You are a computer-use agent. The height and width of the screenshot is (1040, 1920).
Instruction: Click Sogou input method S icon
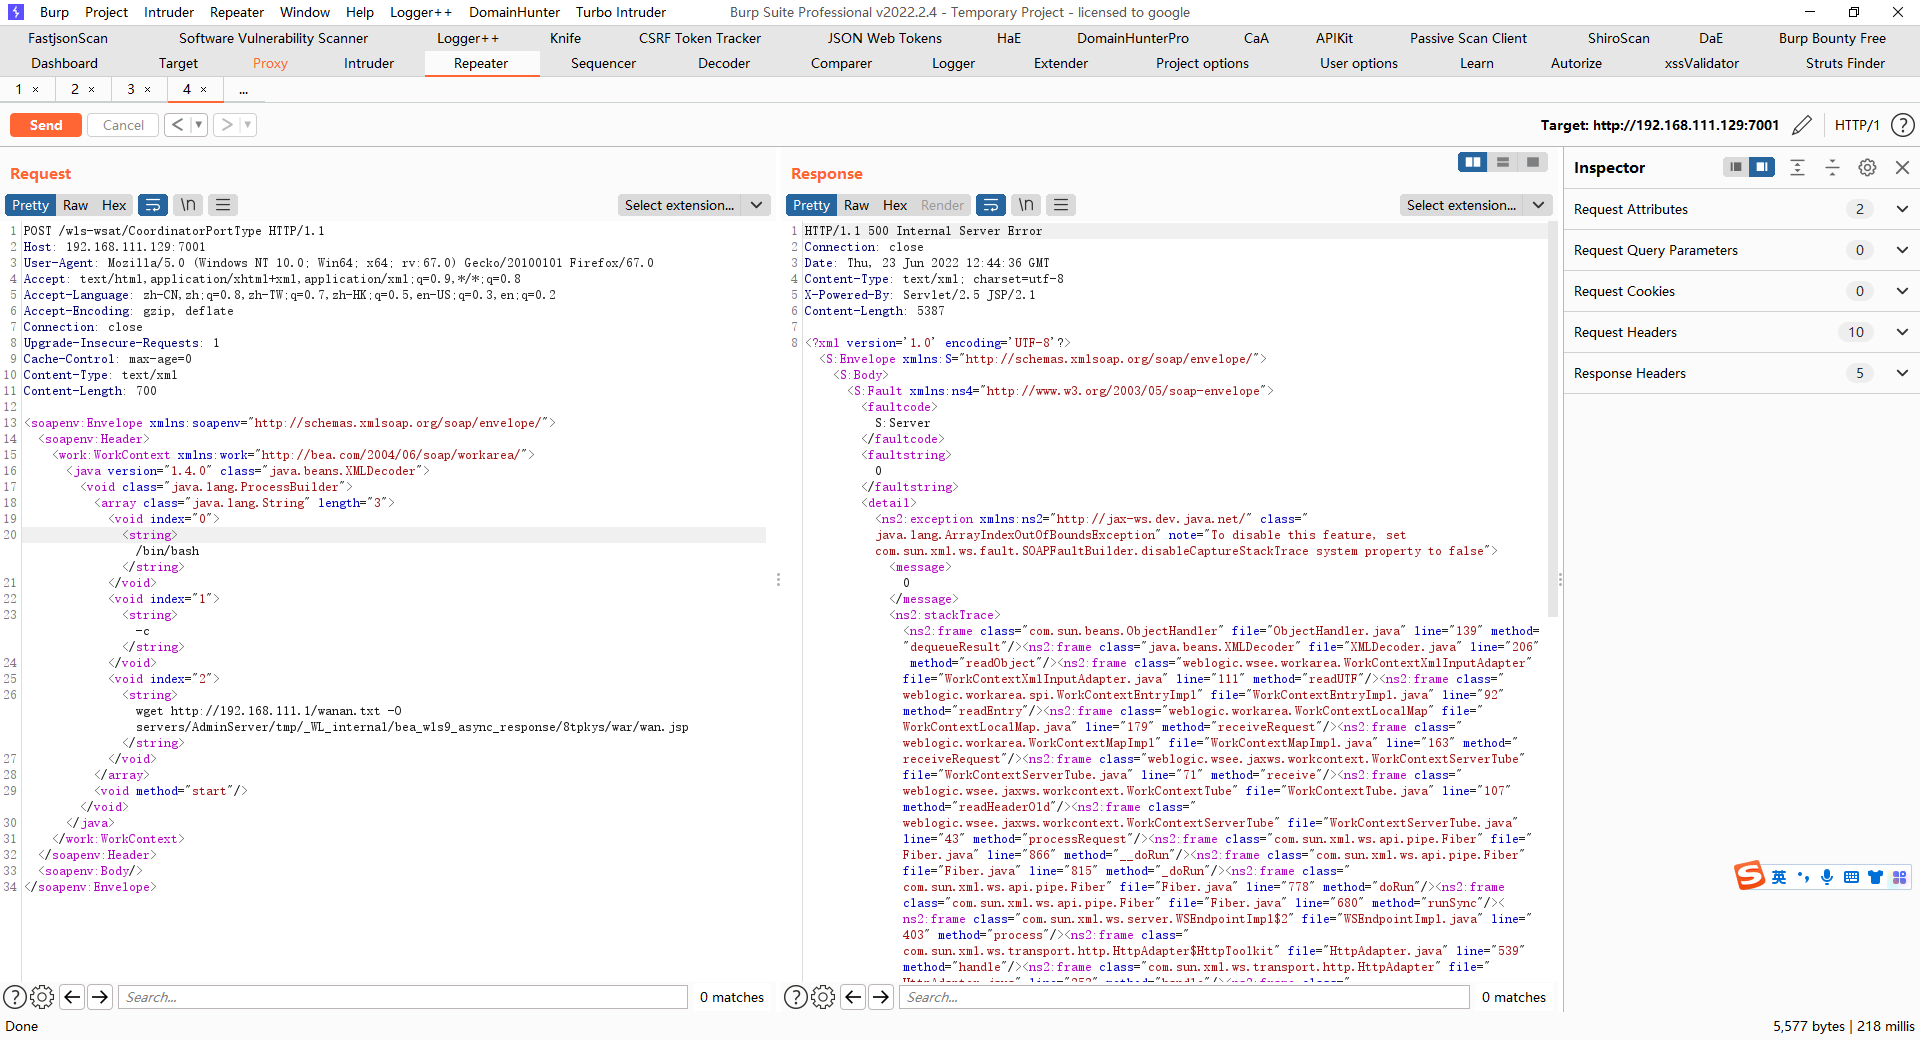(1749, 876)
